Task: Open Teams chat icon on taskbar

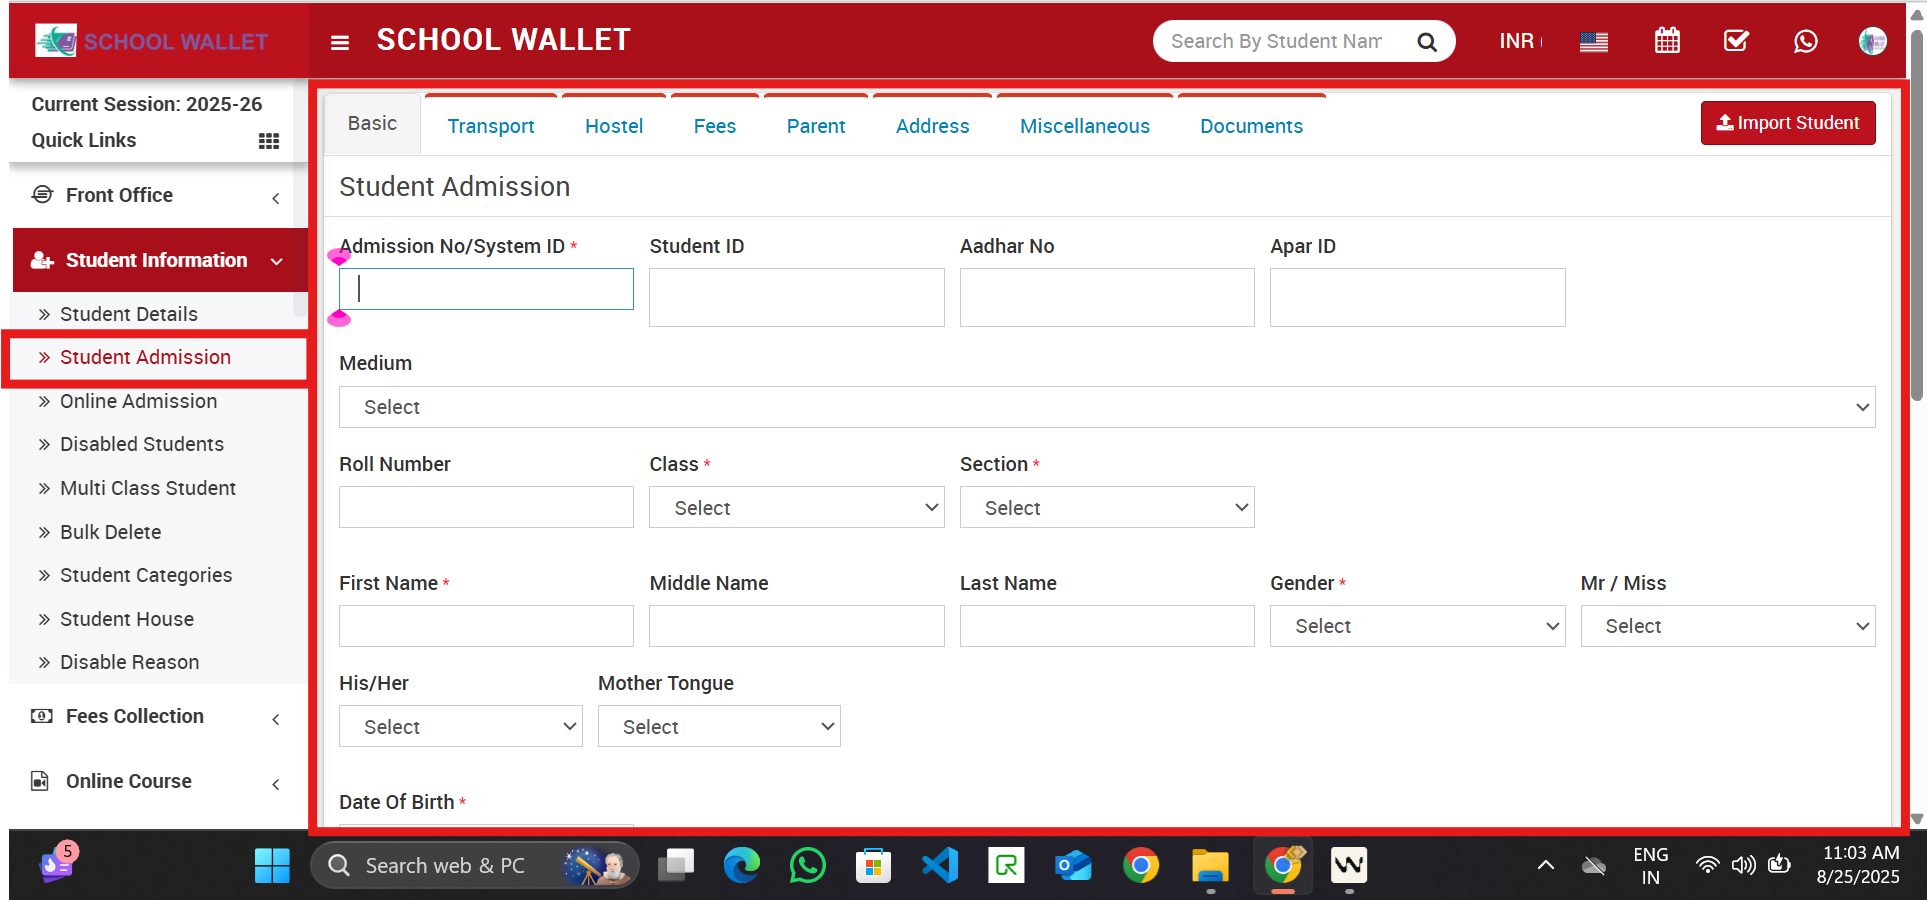Action: tap(58, 862)
